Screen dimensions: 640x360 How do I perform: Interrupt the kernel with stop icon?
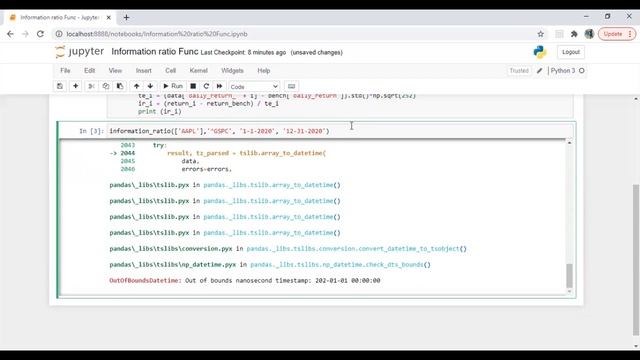click(x=193, y=86)
